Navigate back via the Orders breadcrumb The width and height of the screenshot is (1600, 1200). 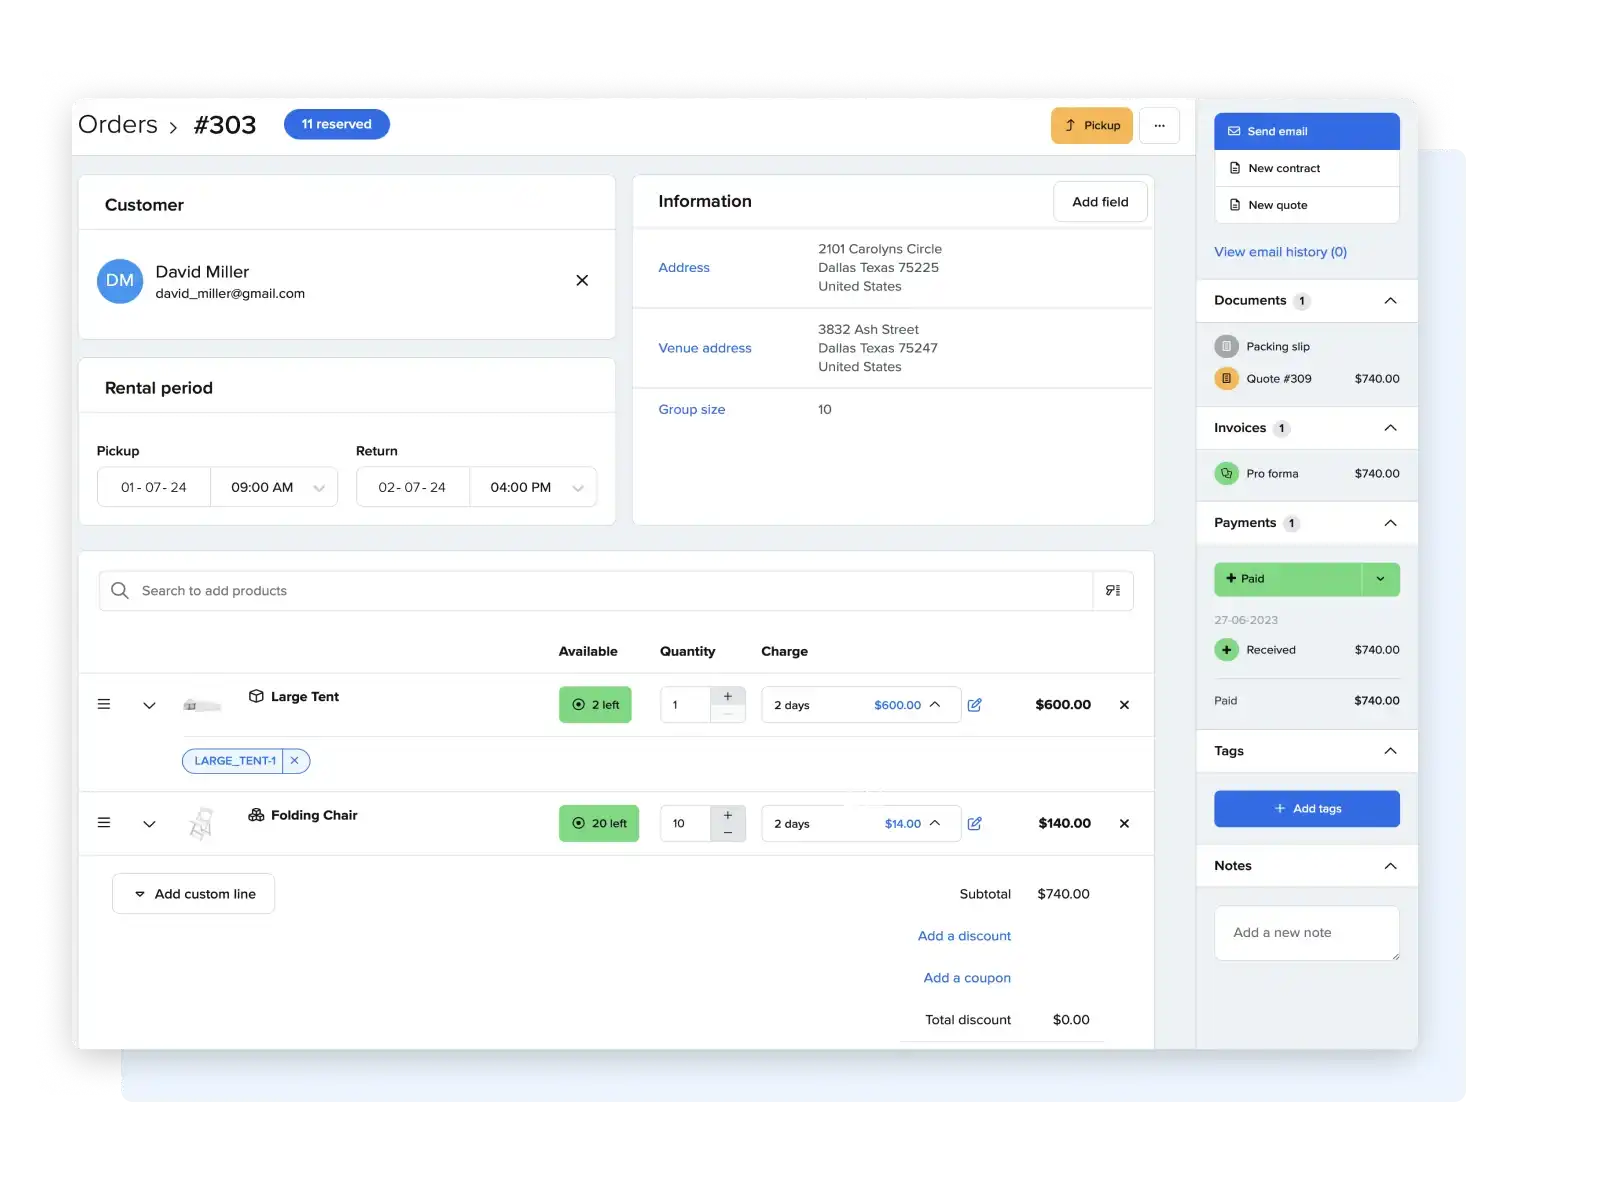tap(118, 124)
